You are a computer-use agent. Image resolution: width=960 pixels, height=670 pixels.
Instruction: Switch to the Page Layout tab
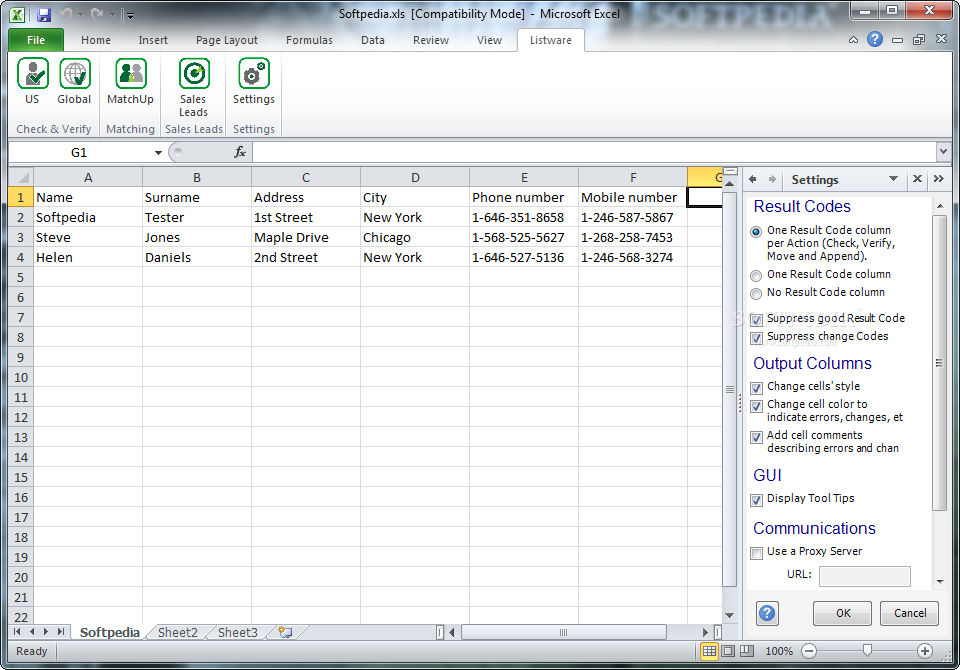tap(227, 40)
